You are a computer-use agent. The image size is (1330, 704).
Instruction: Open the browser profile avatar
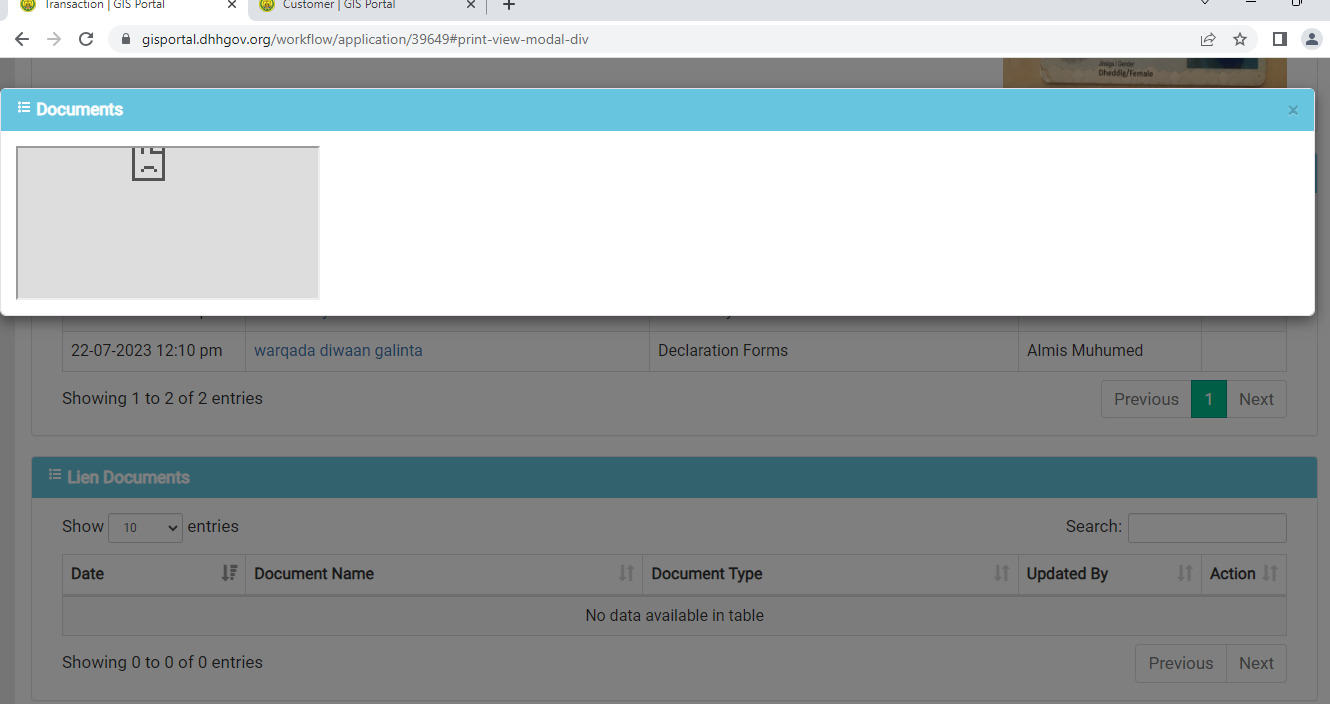tap(1311, 39)
